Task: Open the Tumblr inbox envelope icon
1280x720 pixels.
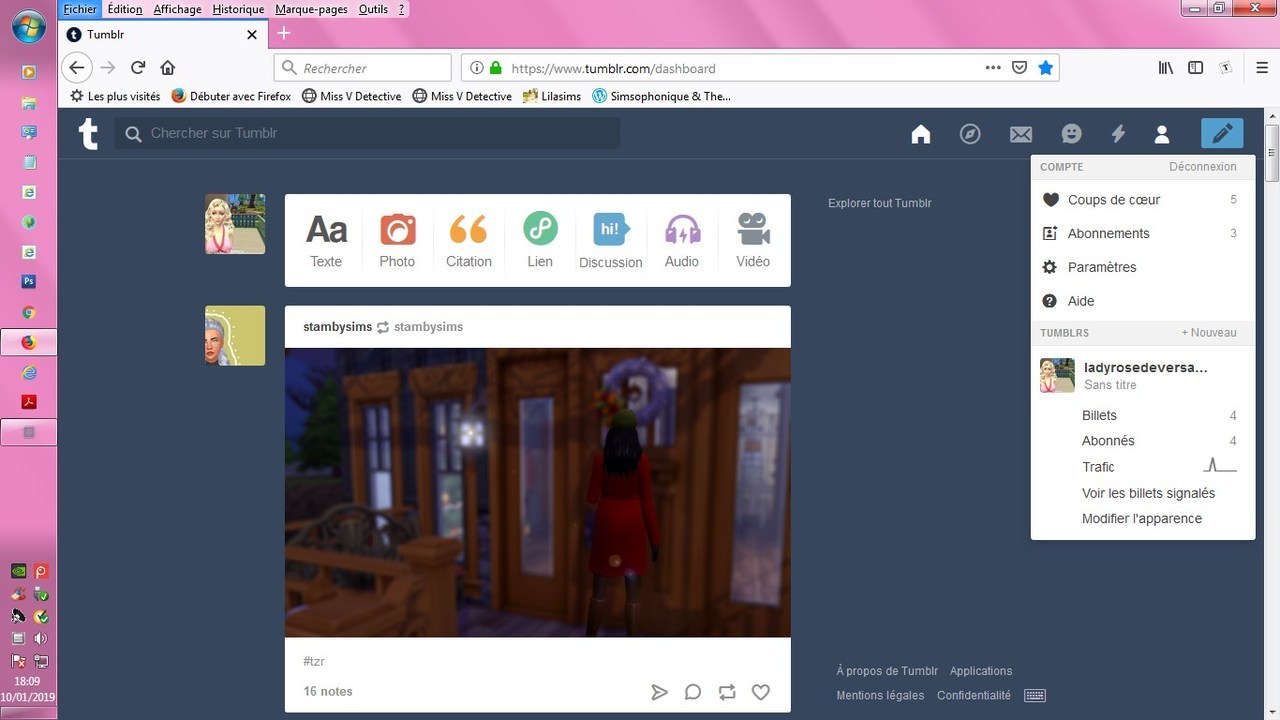Action: (1020, 134)
